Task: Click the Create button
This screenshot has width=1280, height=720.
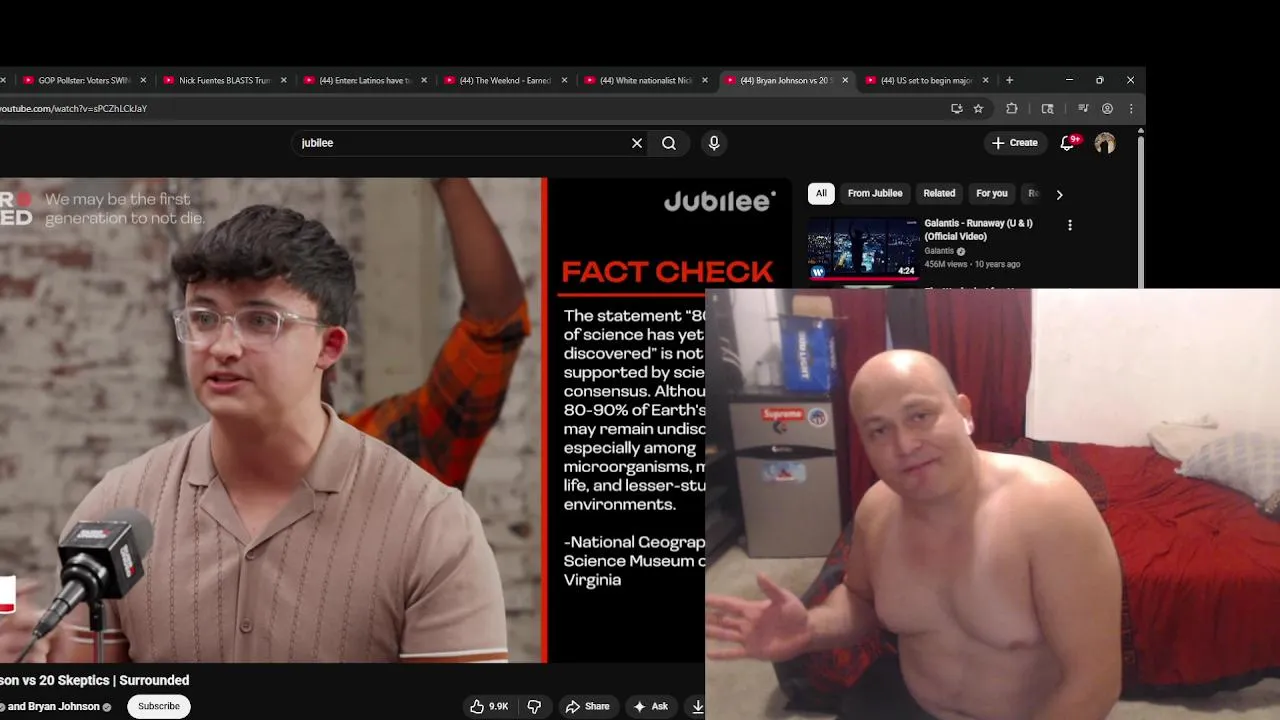Action: pyautogui.click(x=1015, y=143)
